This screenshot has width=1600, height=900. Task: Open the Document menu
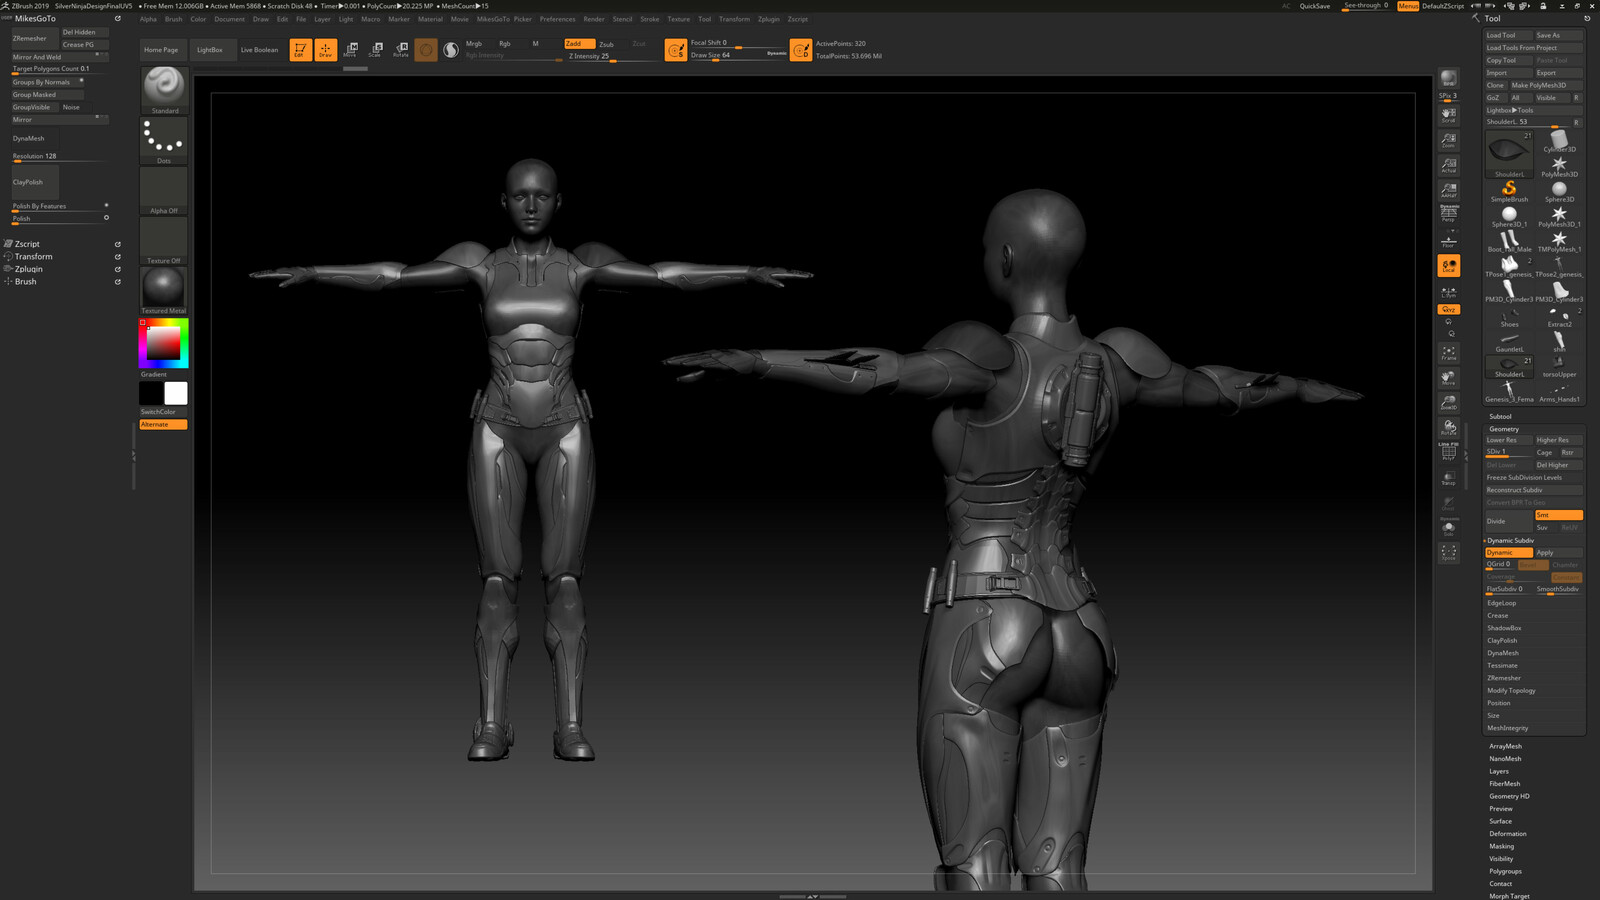229,19
